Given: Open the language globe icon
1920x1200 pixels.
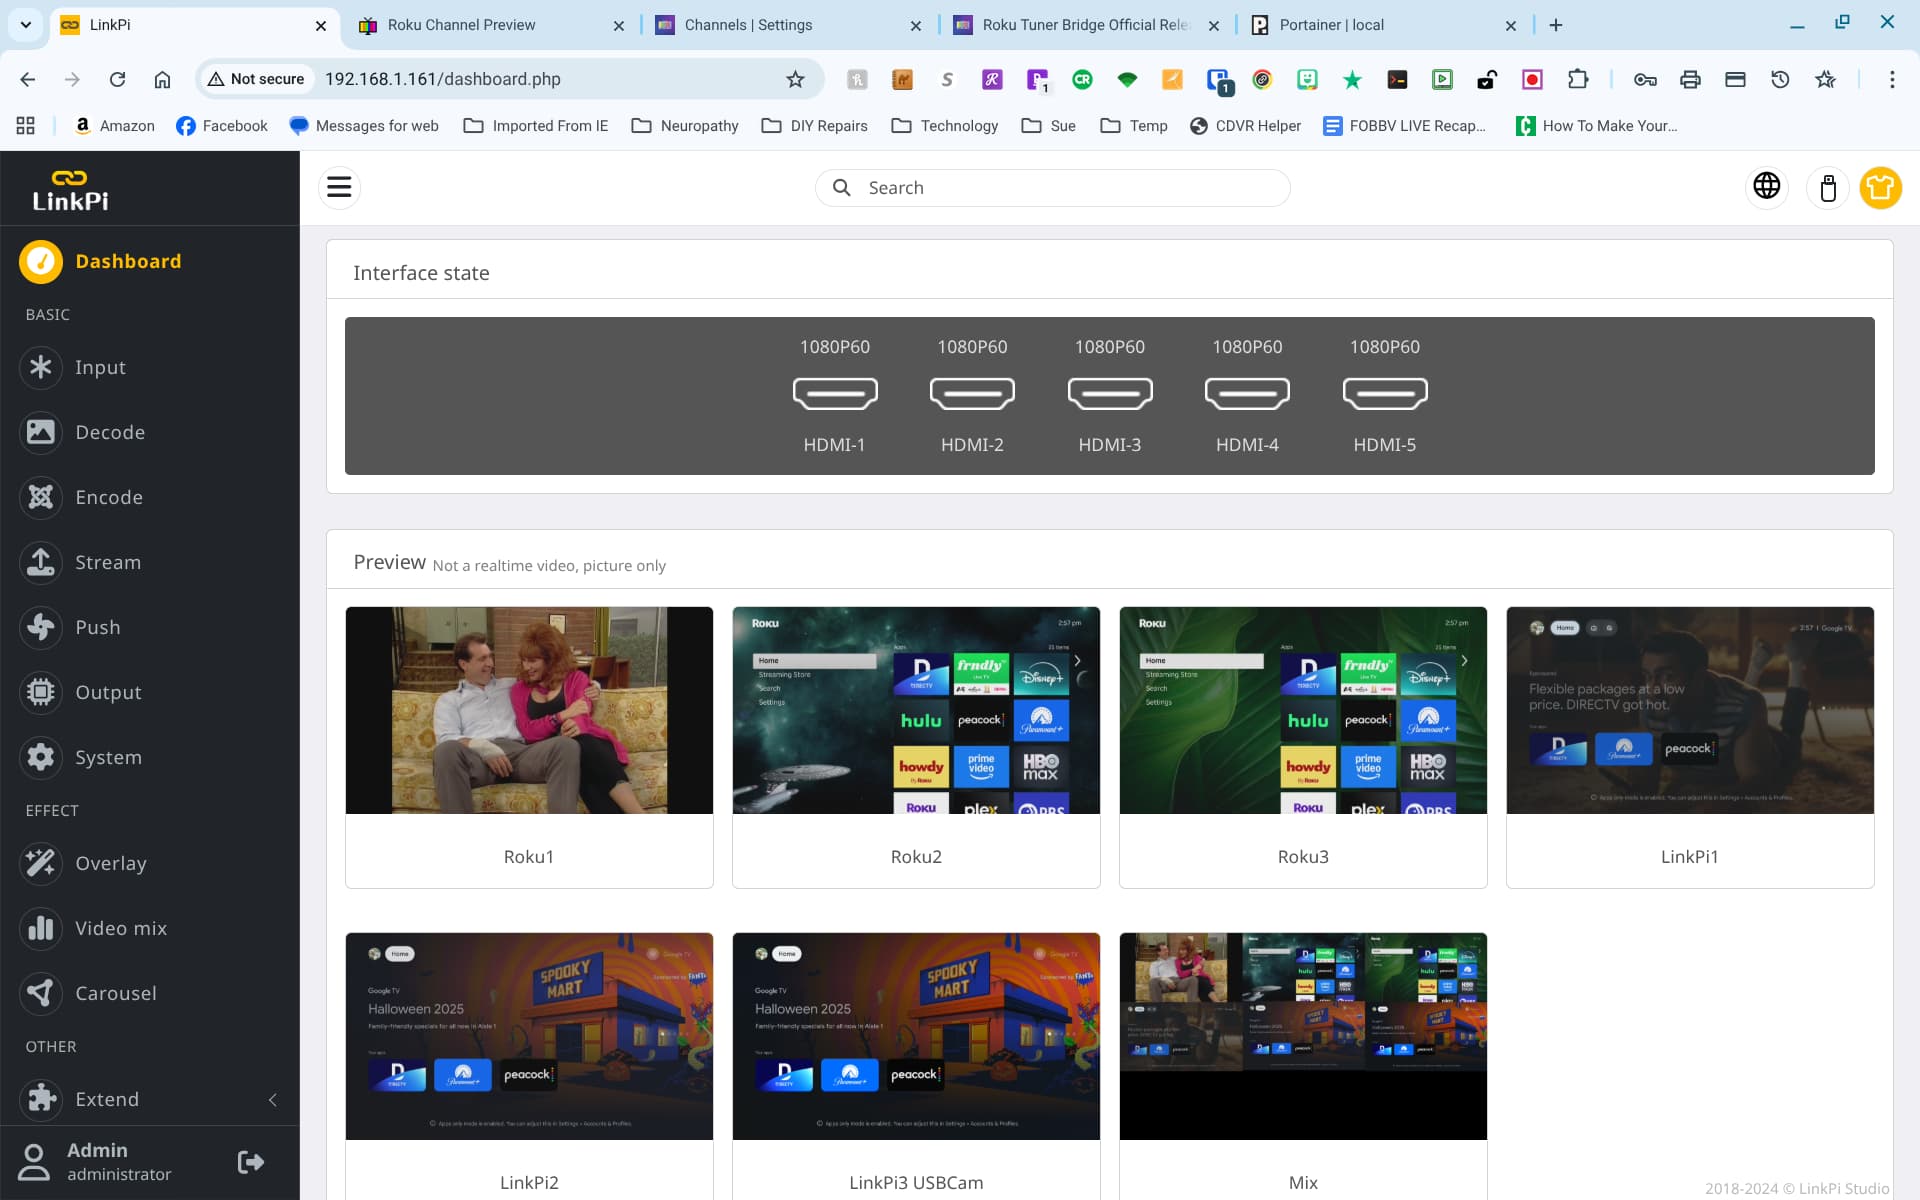Looking at the screenshot, I should click(1767, 187).
